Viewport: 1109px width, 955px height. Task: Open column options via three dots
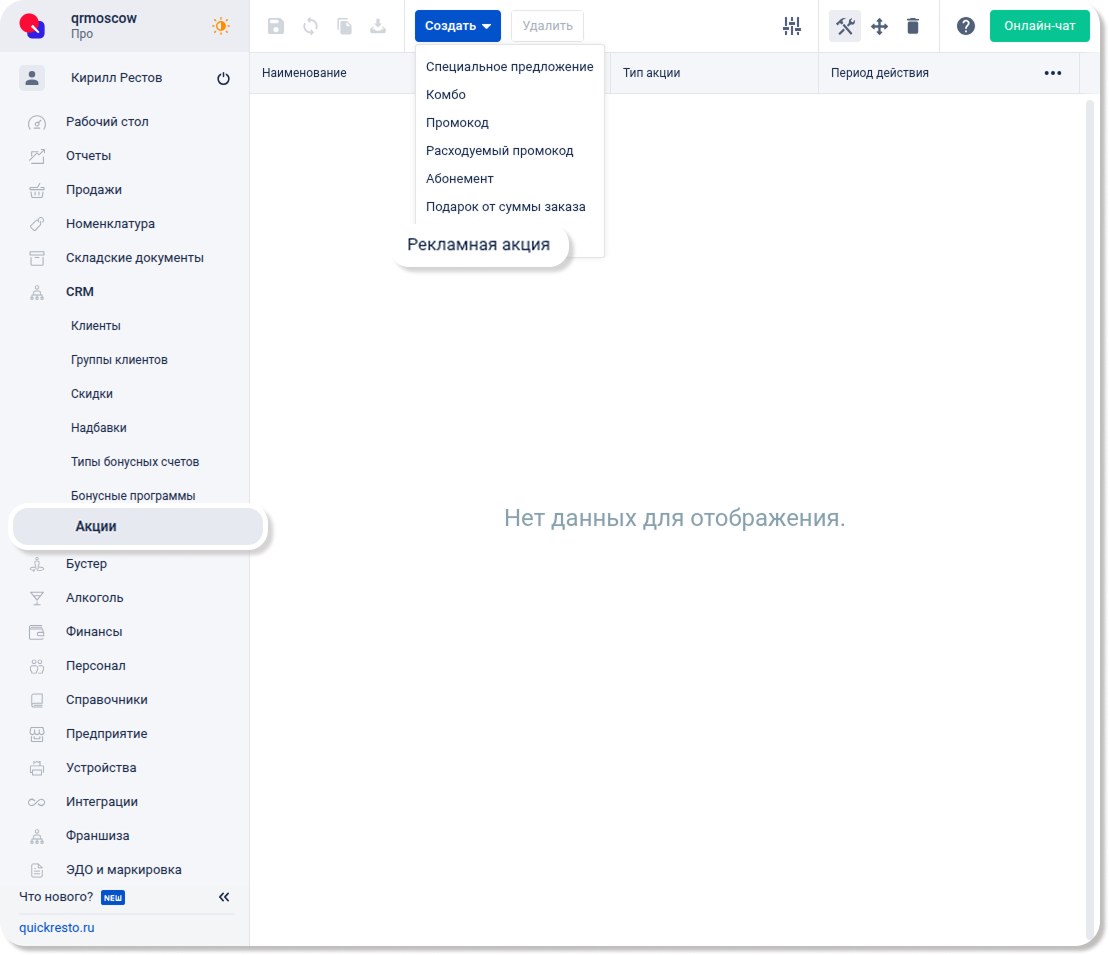pyautogui.click(x=1052, y=73)
